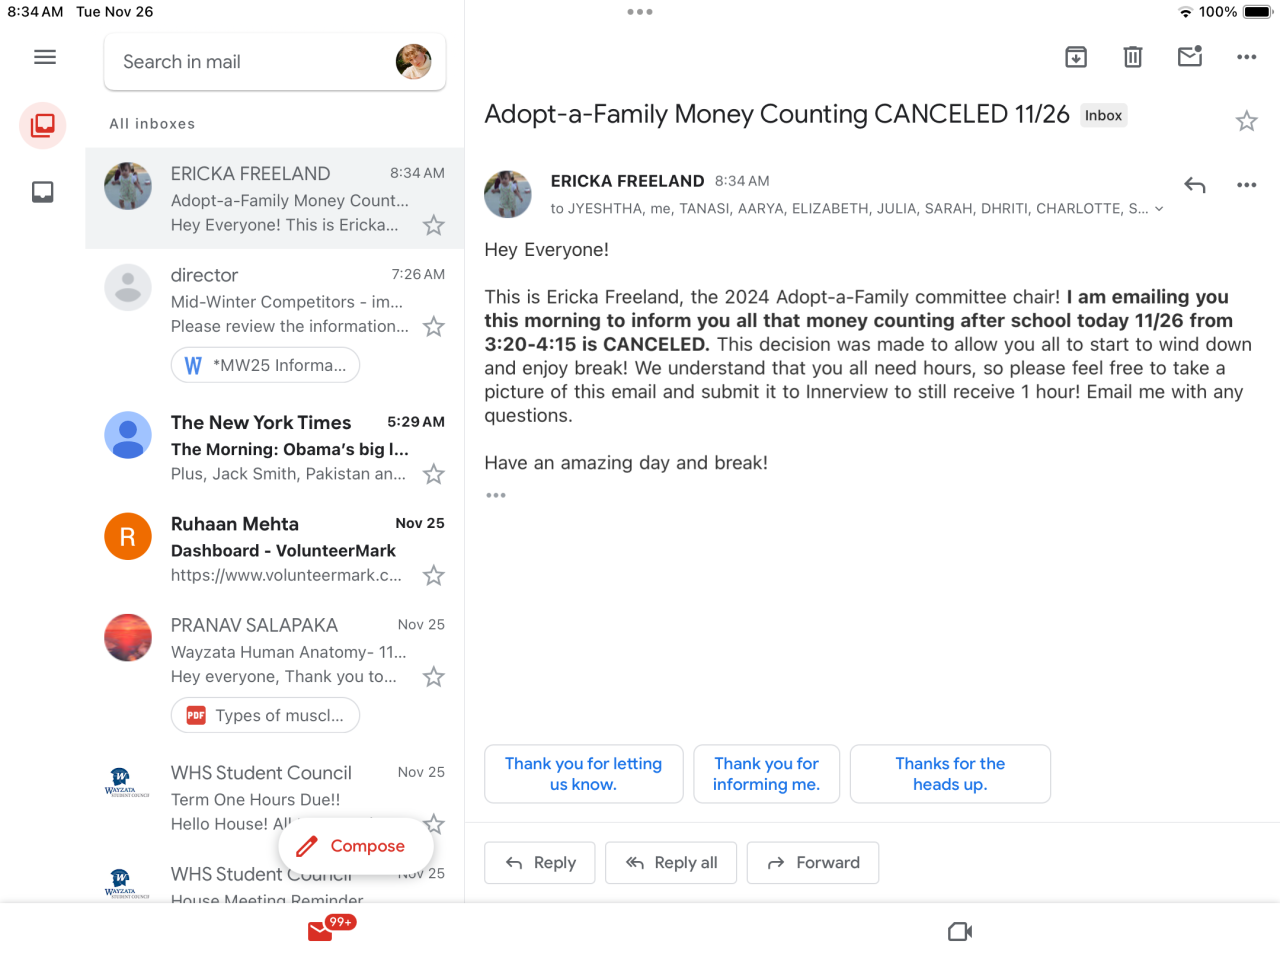The height and width of the screenshot is (960, 1280).
Task: Tap Ruhaan Mehta's orange R avatar
Action: tap(128, 536)
